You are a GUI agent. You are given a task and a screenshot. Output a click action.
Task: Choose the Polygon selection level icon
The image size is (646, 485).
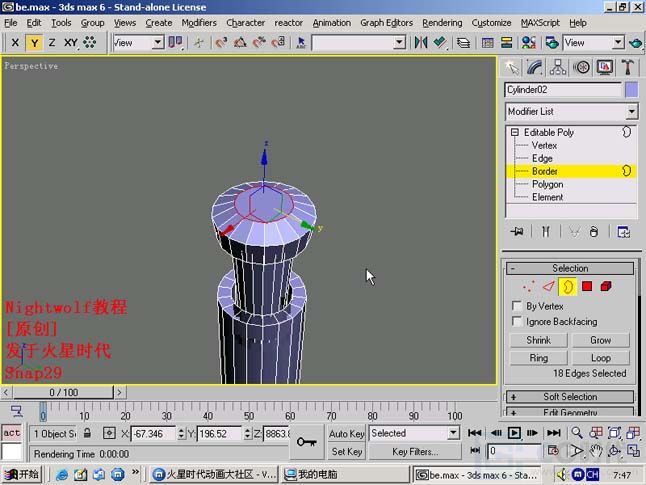click(587, 286)
